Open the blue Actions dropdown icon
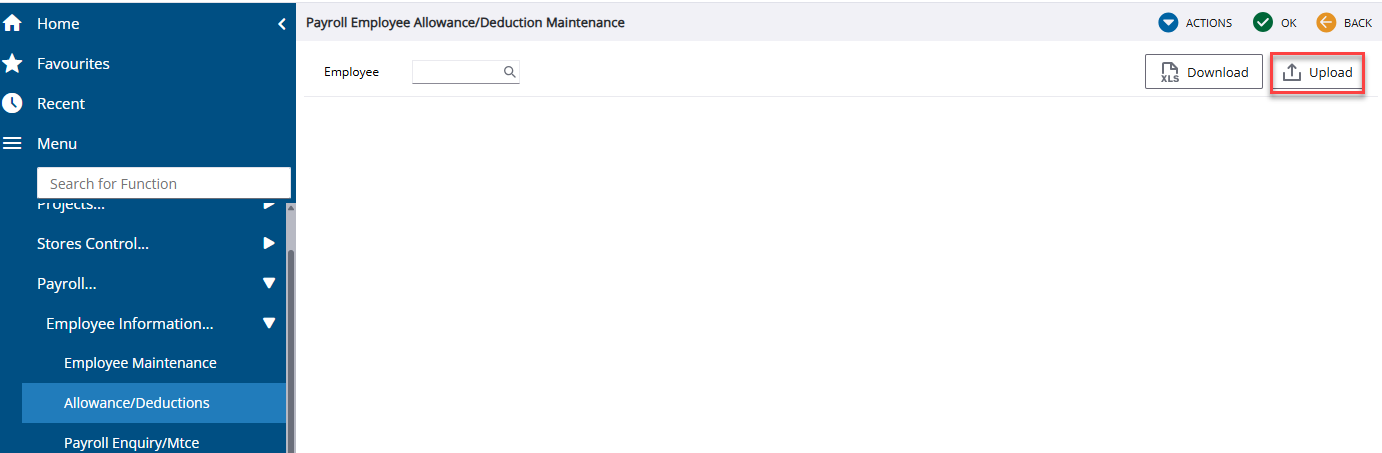Image resolution: width=1382 pixels, height=453 pixels. tap(1168, 22)
